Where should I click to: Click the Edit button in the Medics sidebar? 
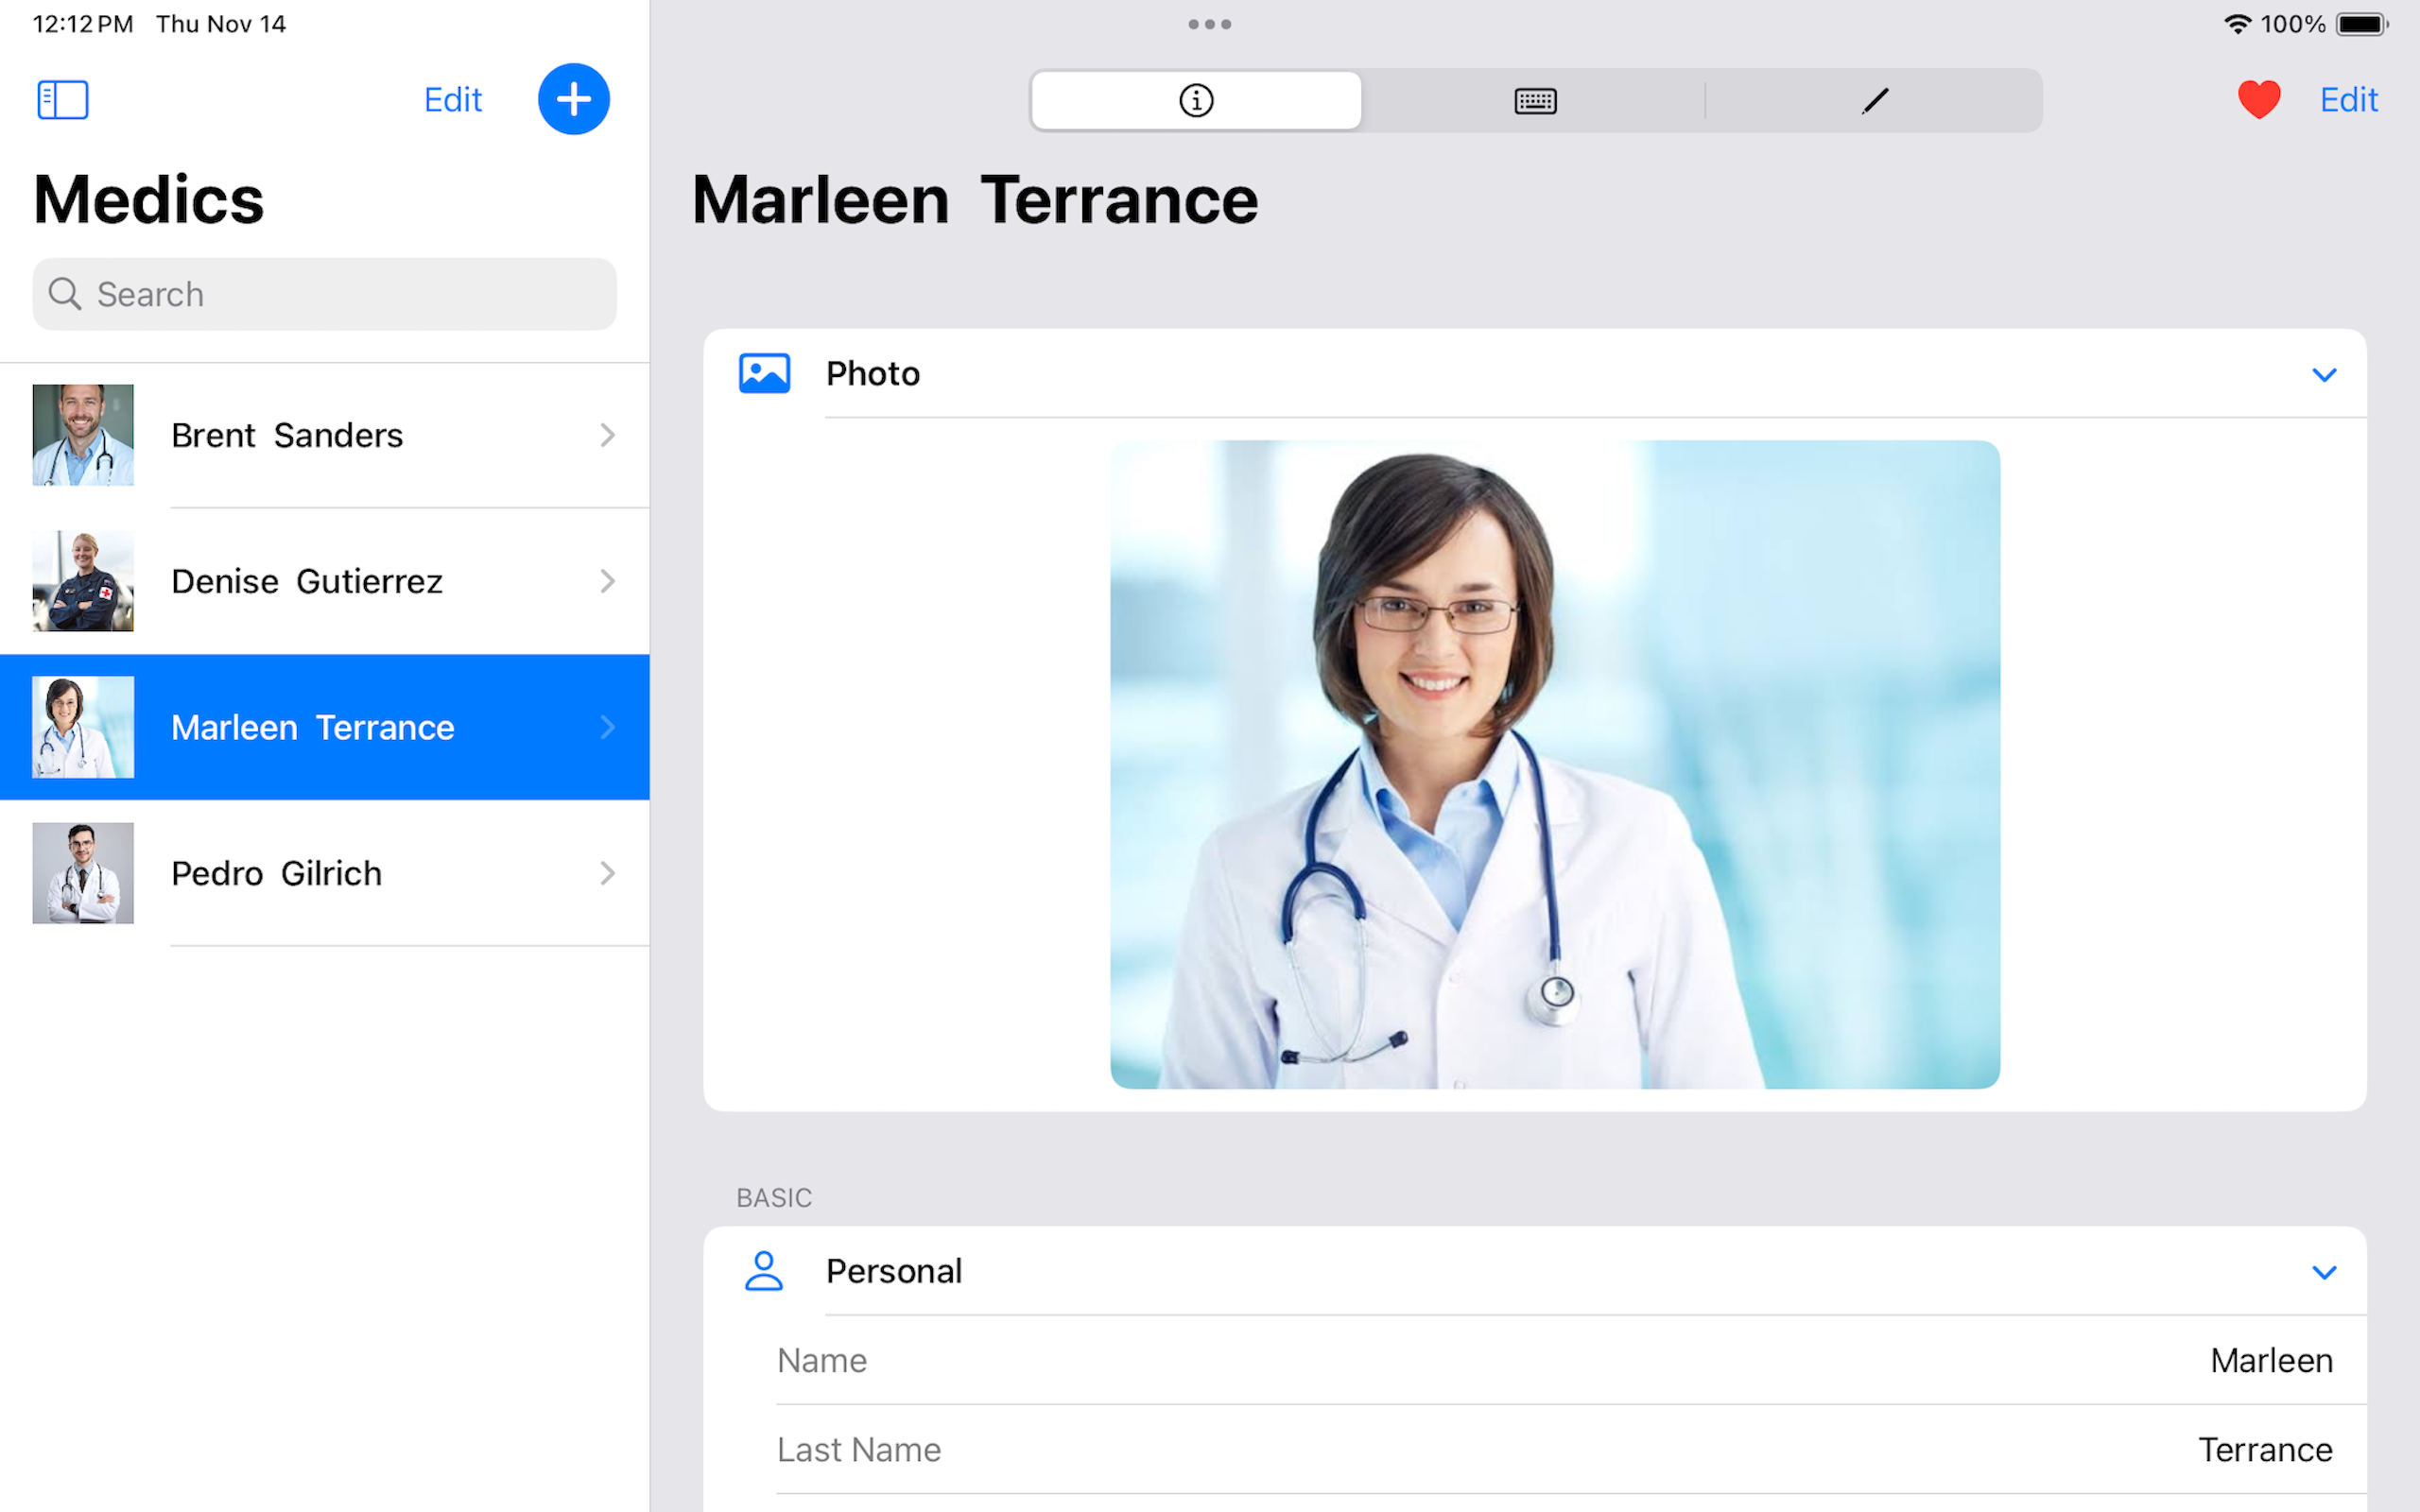coord(453,100)
